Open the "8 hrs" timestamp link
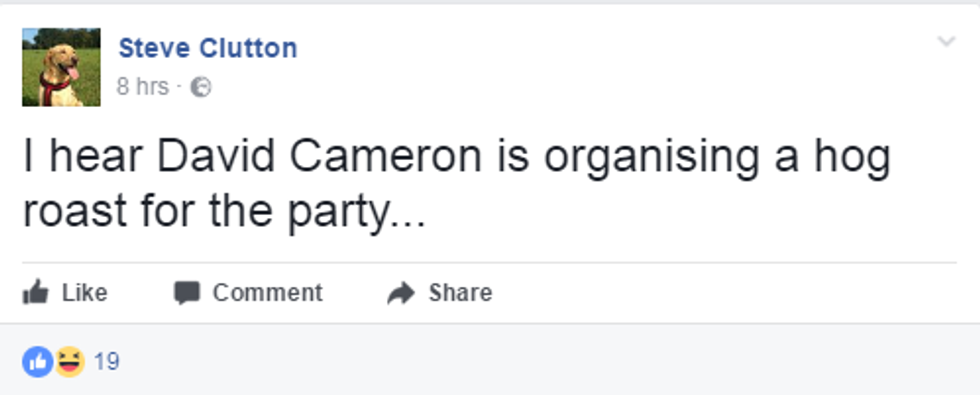The width and height of the screenshot is (980, 395). 142,87
